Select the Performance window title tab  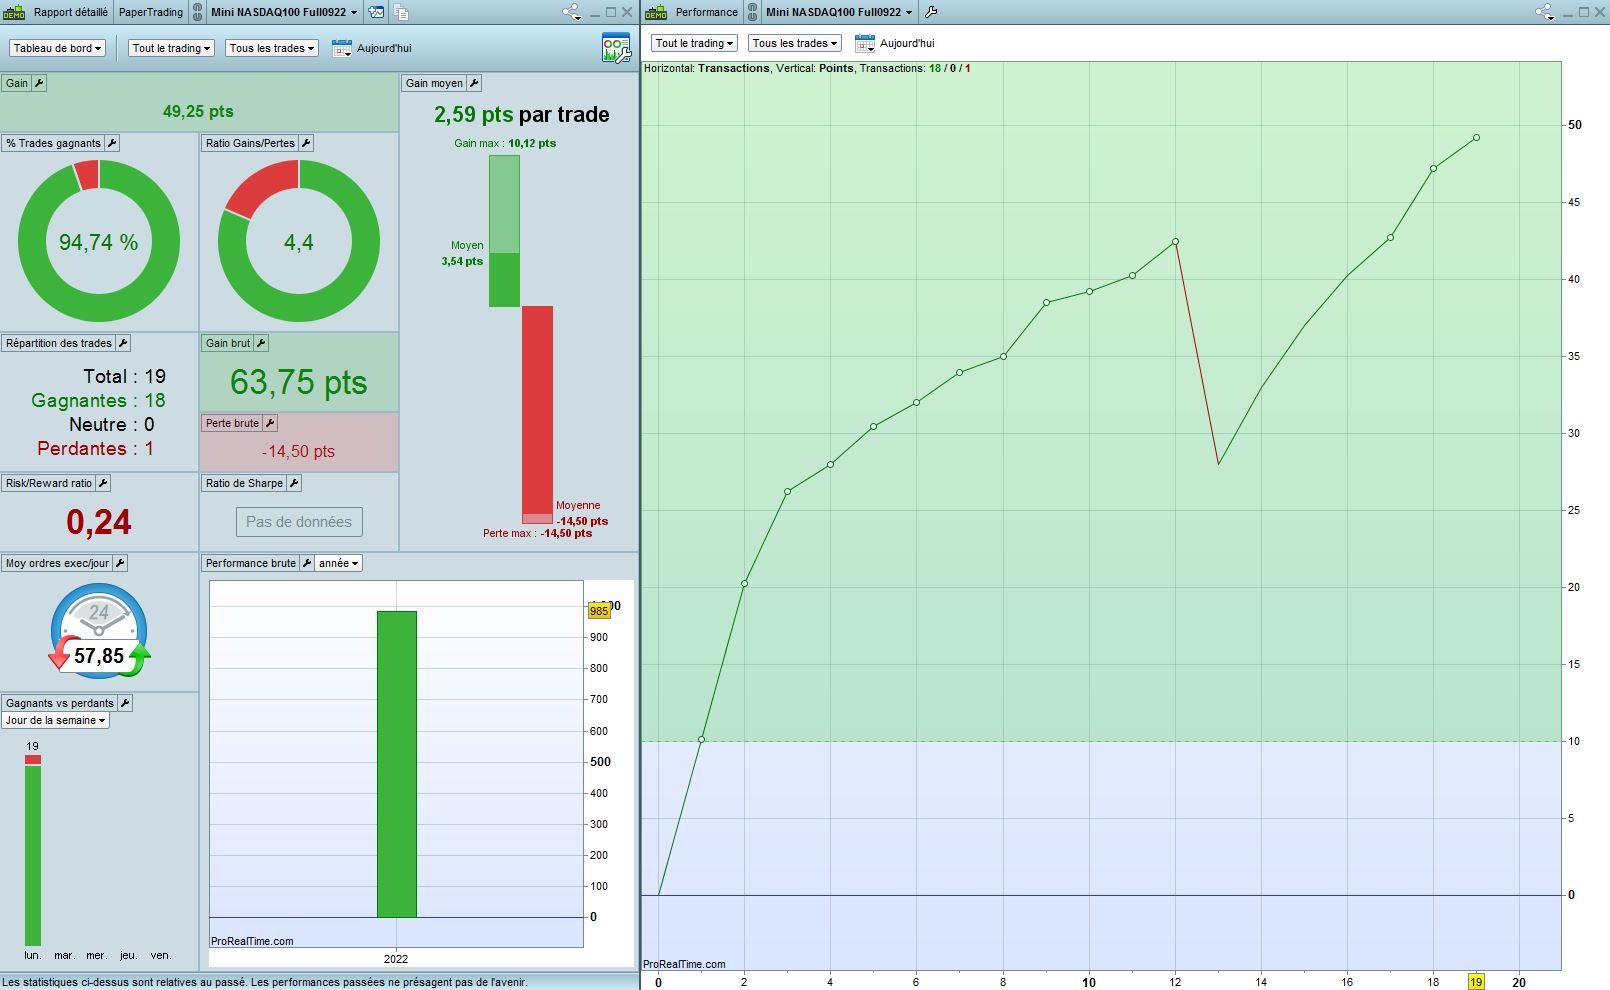pyautogui.click(x=706, y=12)
